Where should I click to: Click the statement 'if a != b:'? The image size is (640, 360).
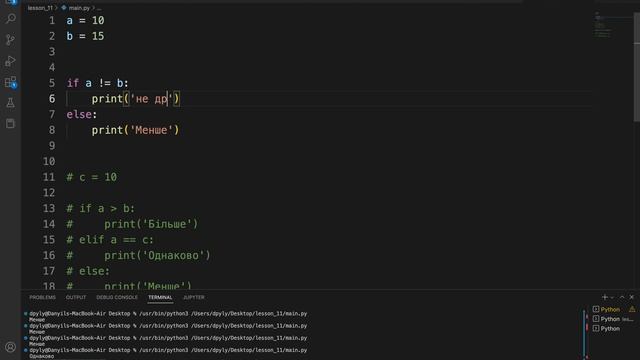(x=98, y=83)
